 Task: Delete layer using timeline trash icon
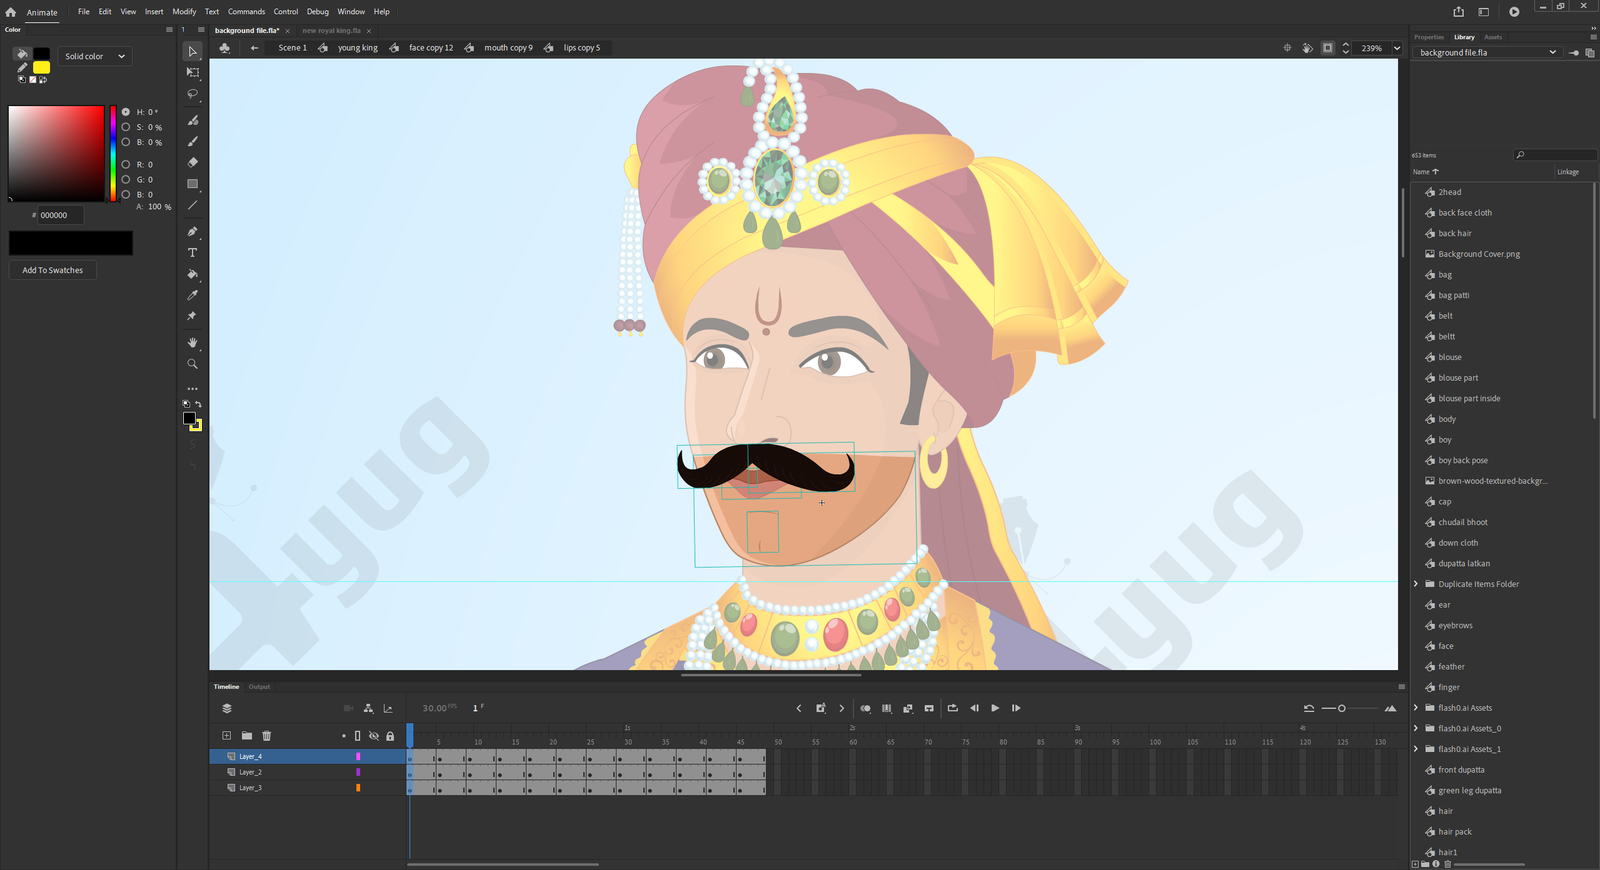coord(266,736)
